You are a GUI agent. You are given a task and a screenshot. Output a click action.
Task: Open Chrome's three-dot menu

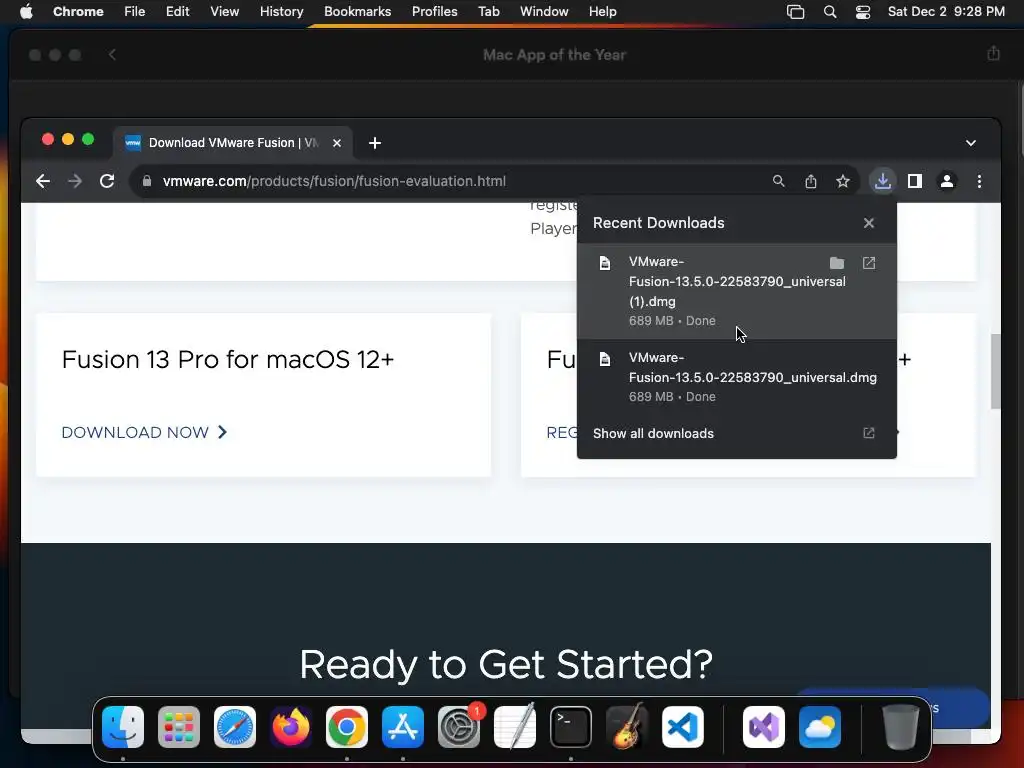pyautogui.click(x=979, y=181)
